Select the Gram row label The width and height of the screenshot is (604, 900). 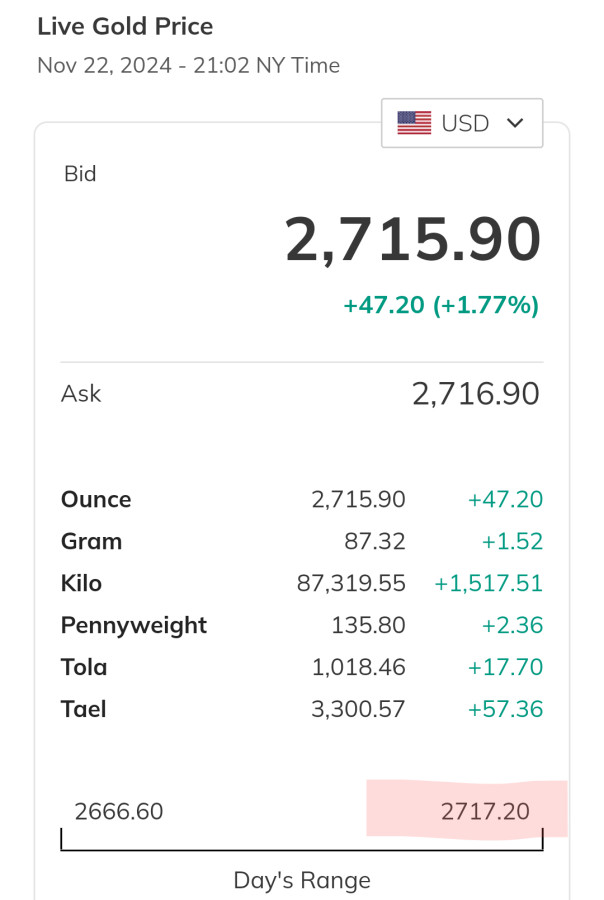pyautogui.click(x=91, y=541)
